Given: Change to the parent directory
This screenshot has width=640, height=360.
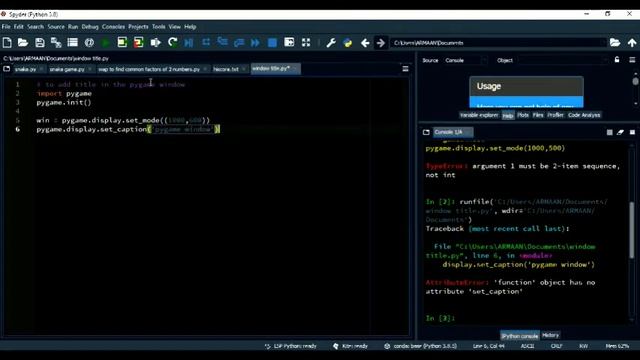Looking at the screenshot, I should [x=632, y=42].
